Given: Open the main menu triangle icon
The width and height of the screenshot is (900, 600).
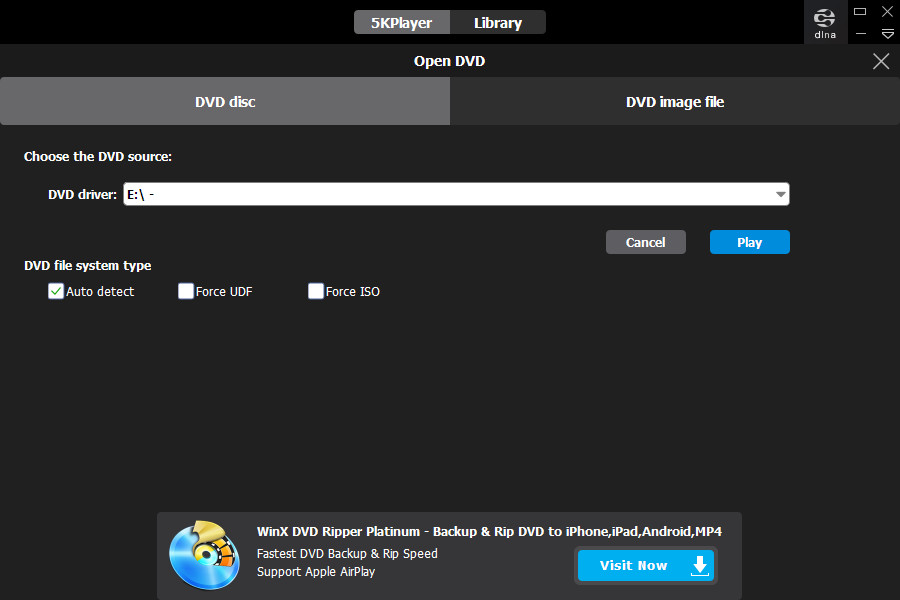Looking at the screenshot, I should tap(887, 34).
